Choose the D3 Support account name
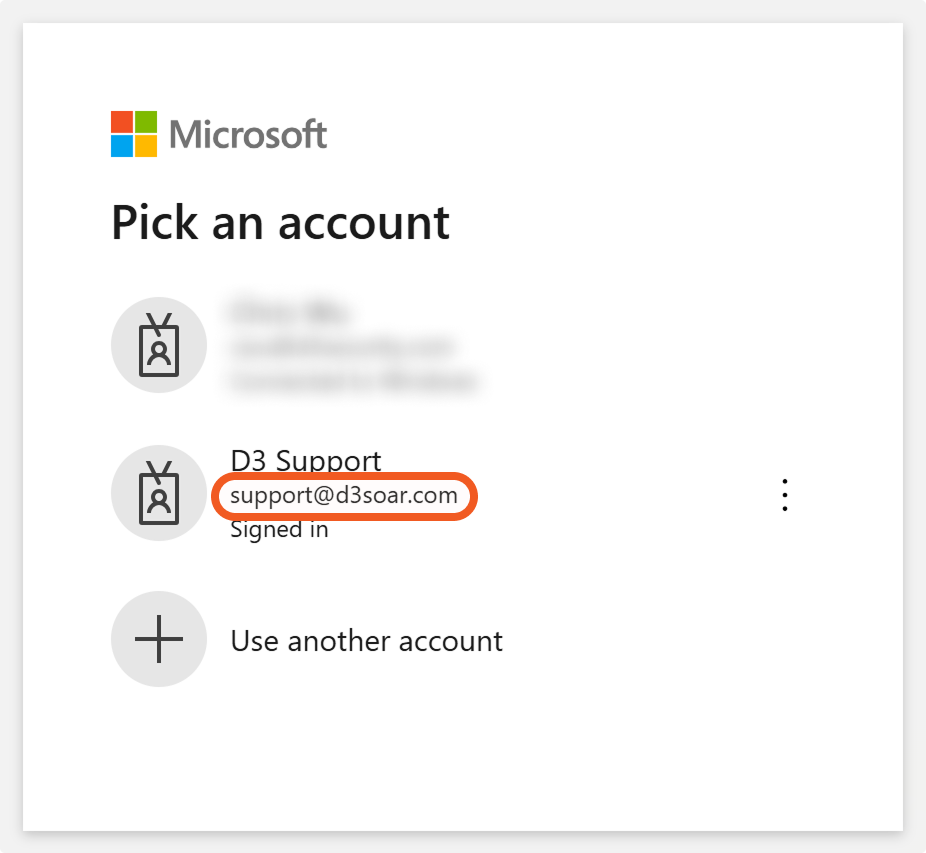This screenshot has height=853, width=926. click(x=305, y=461)
